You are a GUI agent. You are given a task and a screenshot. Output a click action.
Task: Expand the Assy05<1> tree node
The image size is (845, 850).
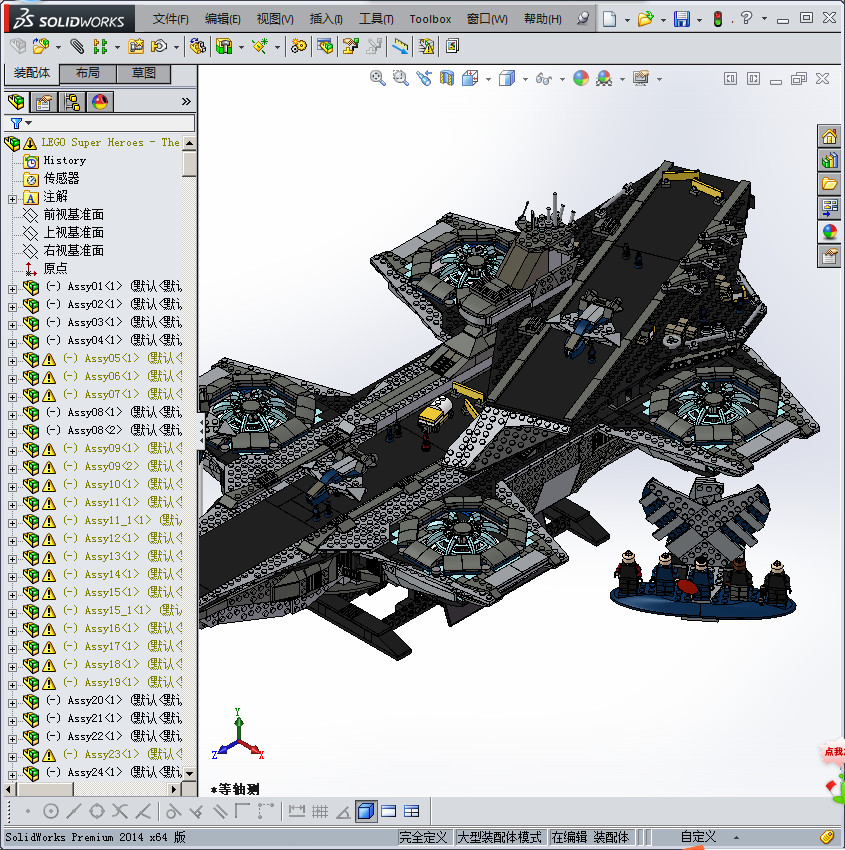tap(12, 361)
